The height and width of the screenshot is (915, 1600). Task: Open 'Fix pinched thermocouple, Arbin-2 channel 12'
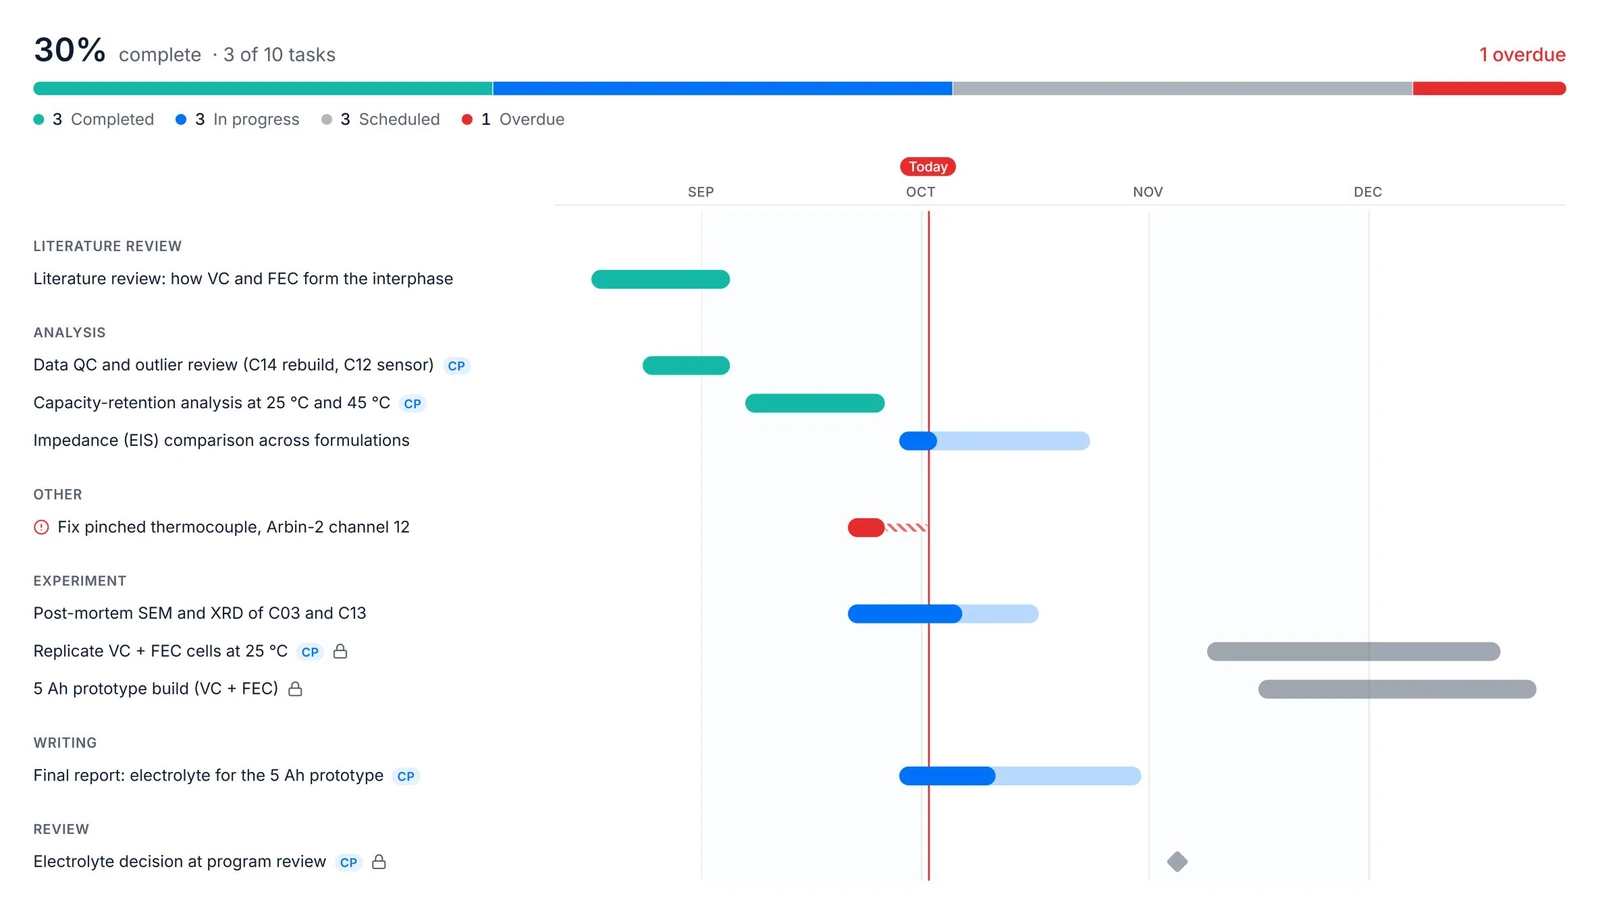[x=233, y=527]
